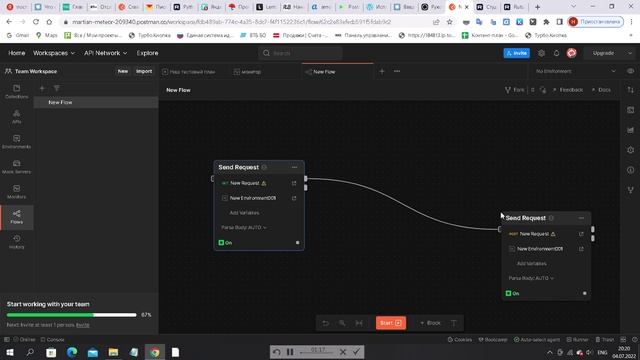Click info icon beside left Send Request title
640x360 pixels.
click(x=264, y=167)
